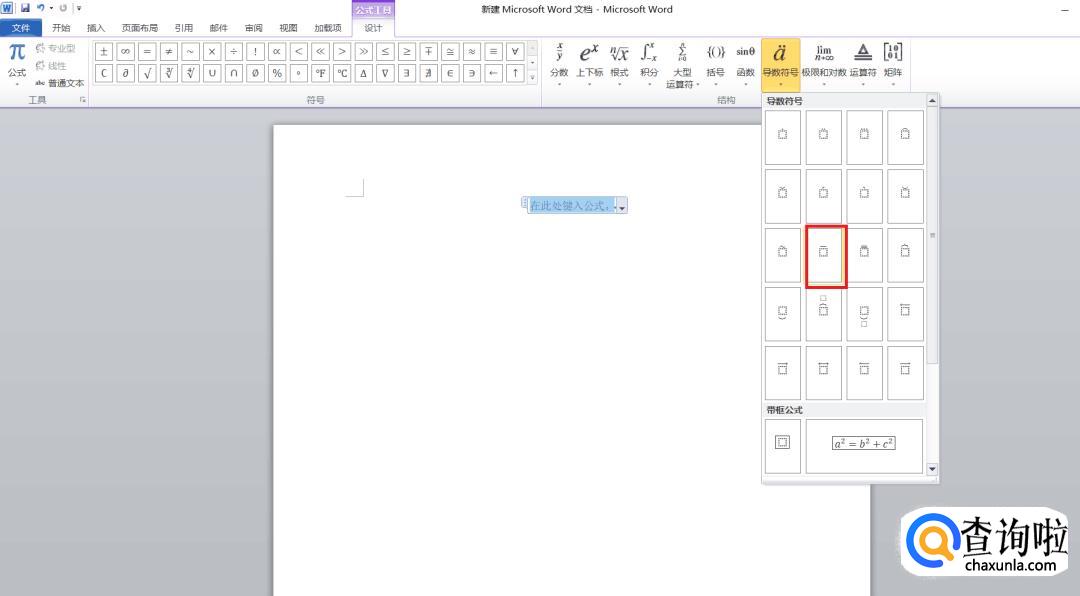Open the equation placeholder options arrow
The height and width of the screenshot is (596, 1080).
tap(622, 206)
